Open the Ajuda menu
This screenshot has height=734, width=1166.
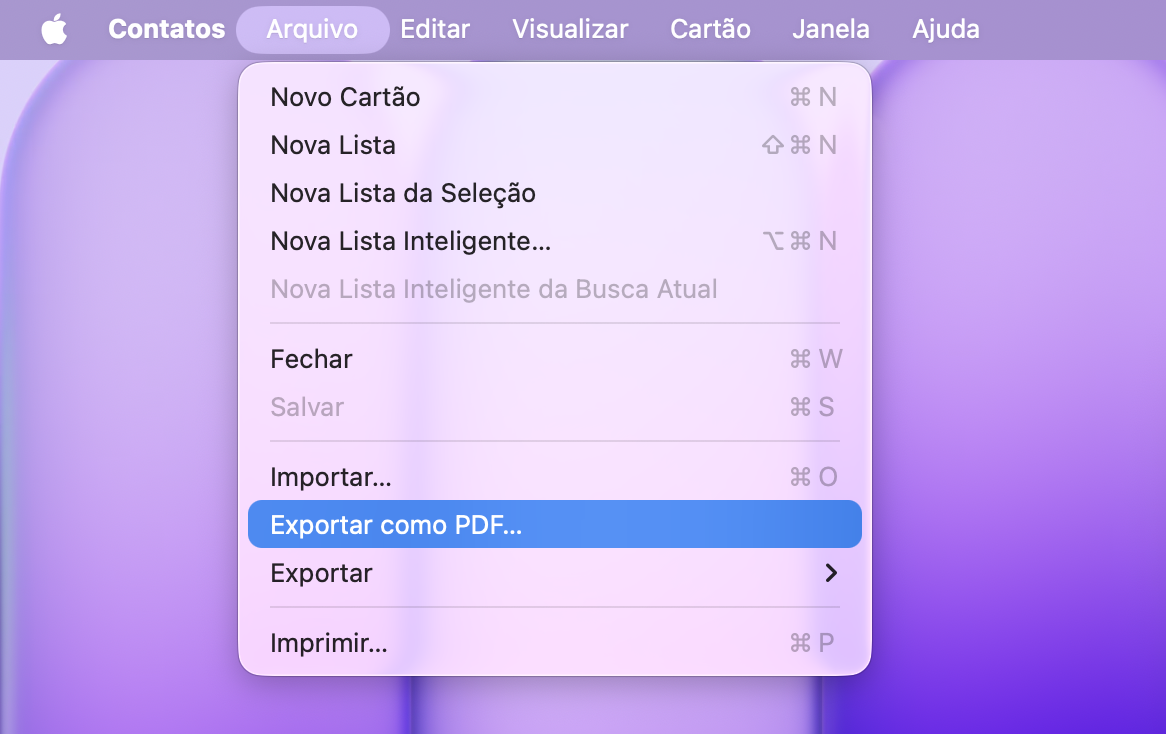coord(946,29)
